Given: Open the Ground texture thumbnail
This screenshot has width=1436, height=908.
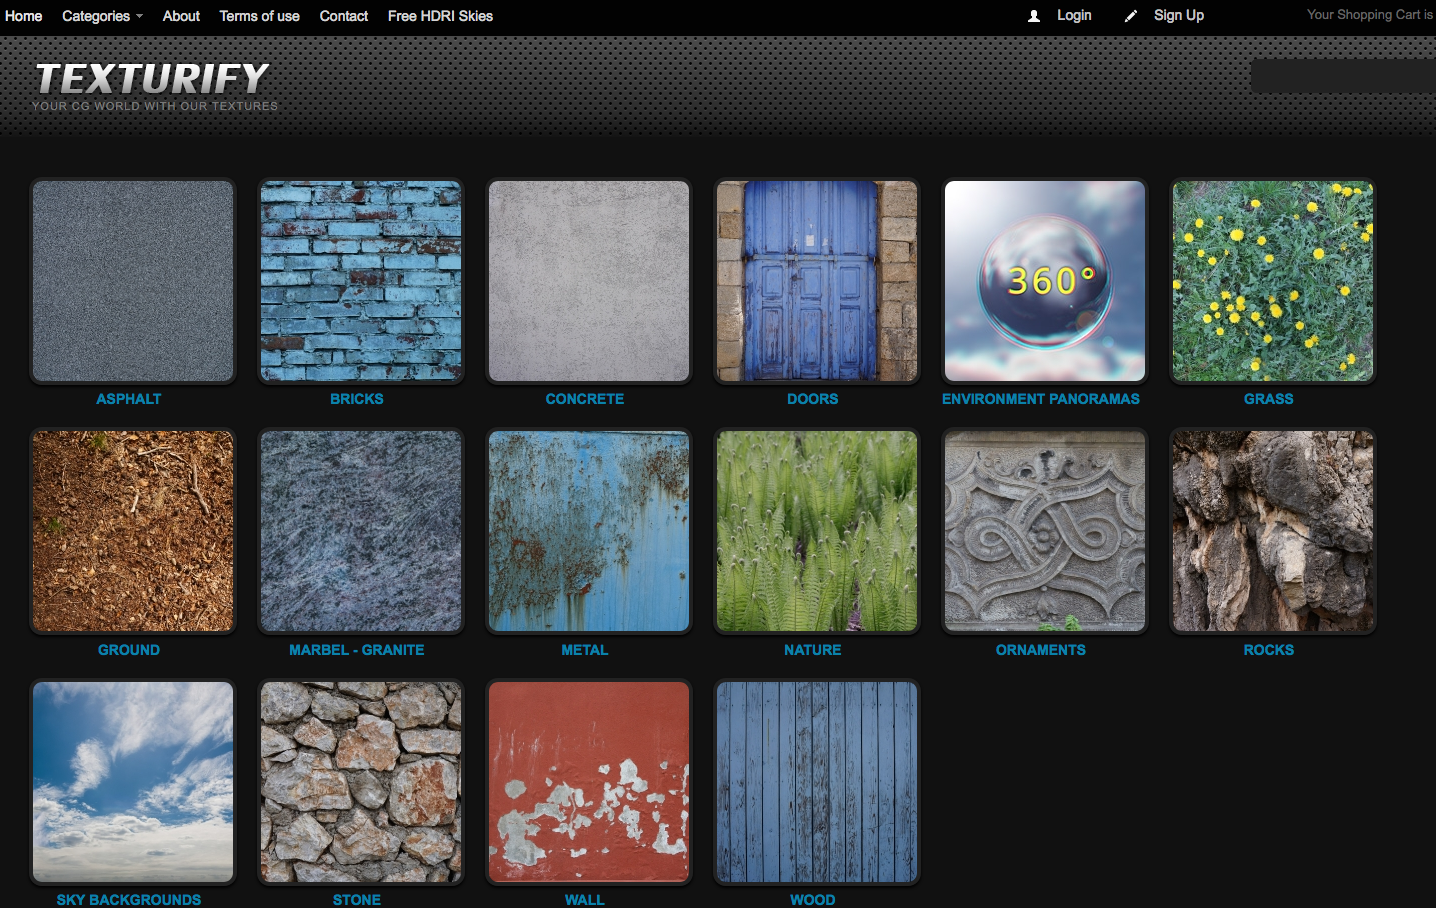Looking at the screenshot, I should 133,531.
